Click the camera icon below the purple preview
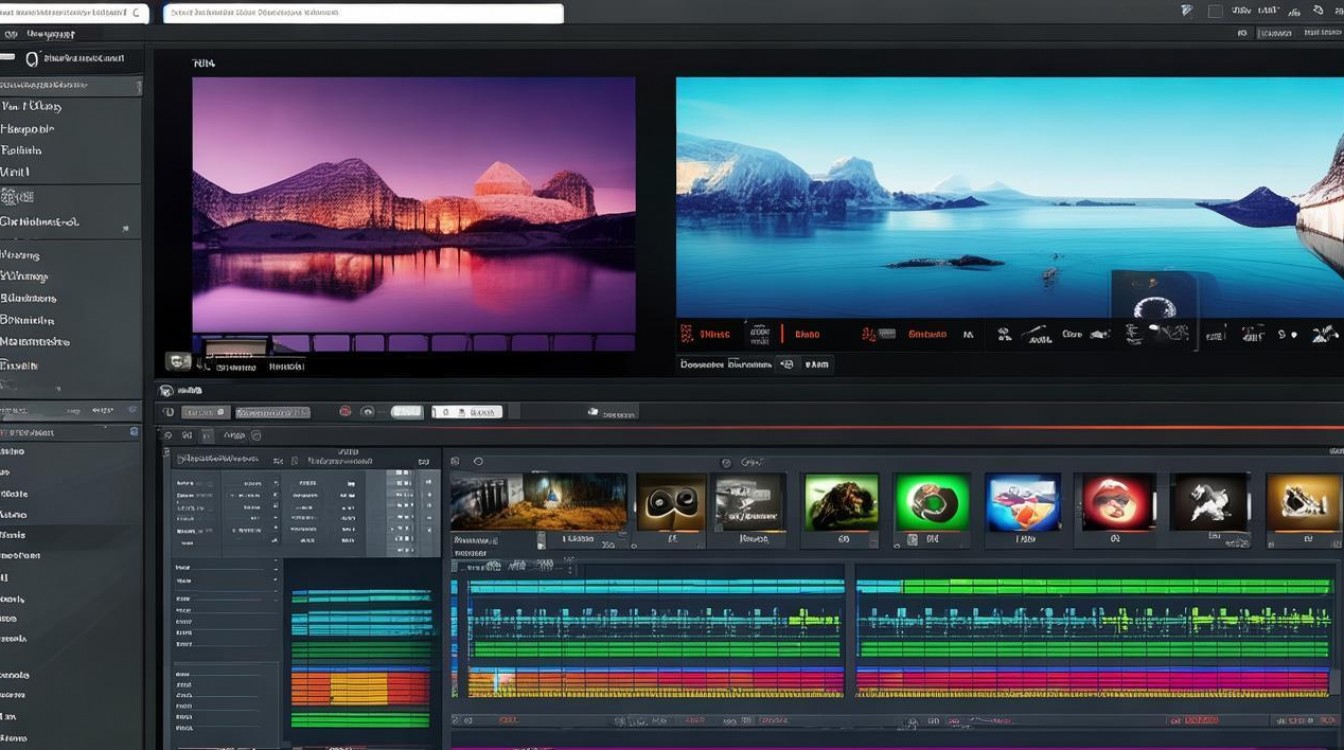 [x=178, y=362]
